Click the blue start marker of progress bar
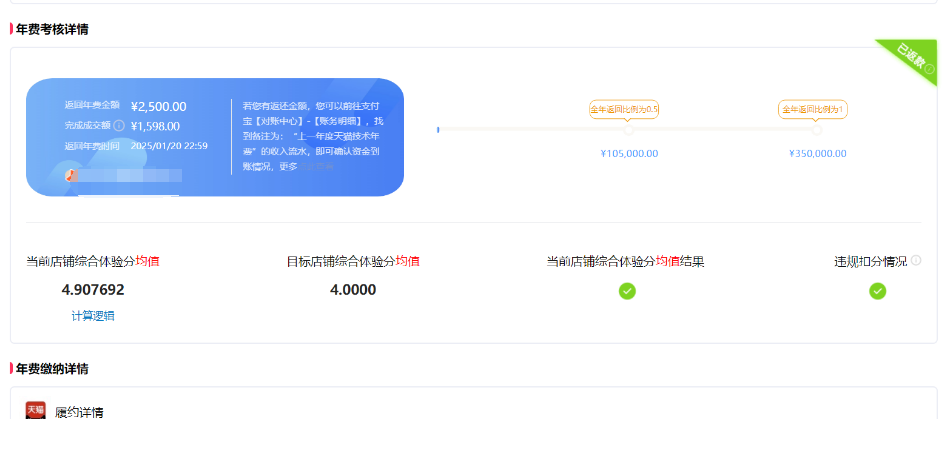The image size is (942, 457). point(438,130)
